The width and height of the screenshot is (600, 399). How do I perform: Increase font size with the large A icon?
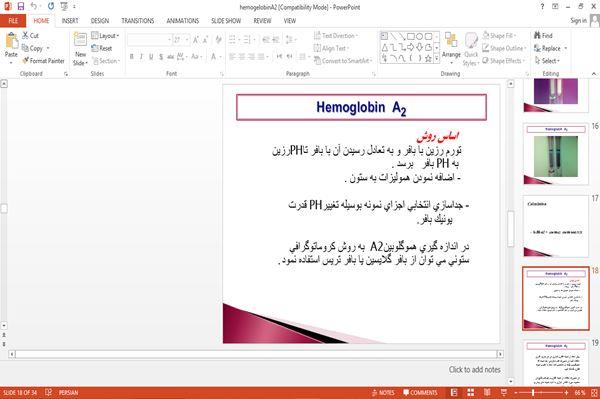tap(196, 40)
